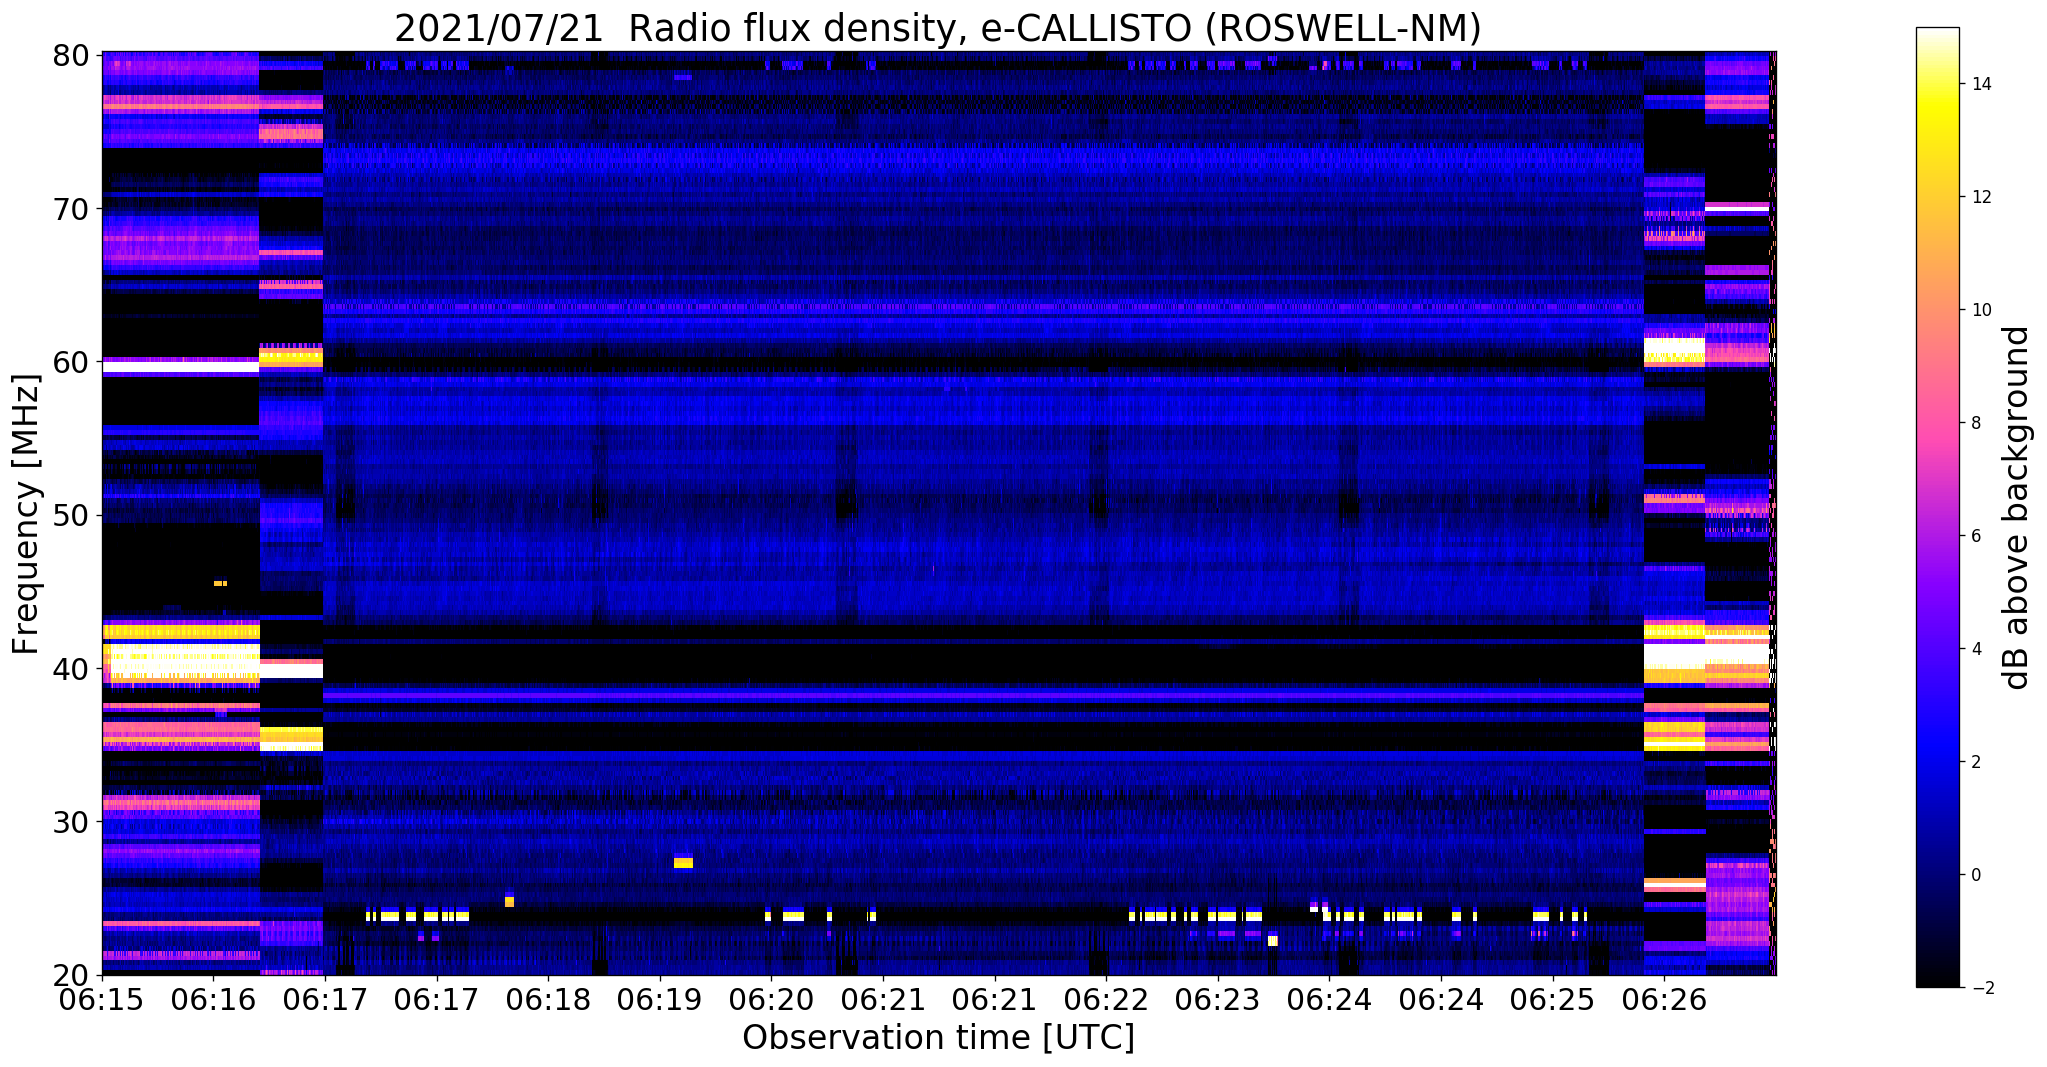Screen dimensions: 2047x1067
Task: Click the colorbar tick labeled 14
Action: (1979, 84)
